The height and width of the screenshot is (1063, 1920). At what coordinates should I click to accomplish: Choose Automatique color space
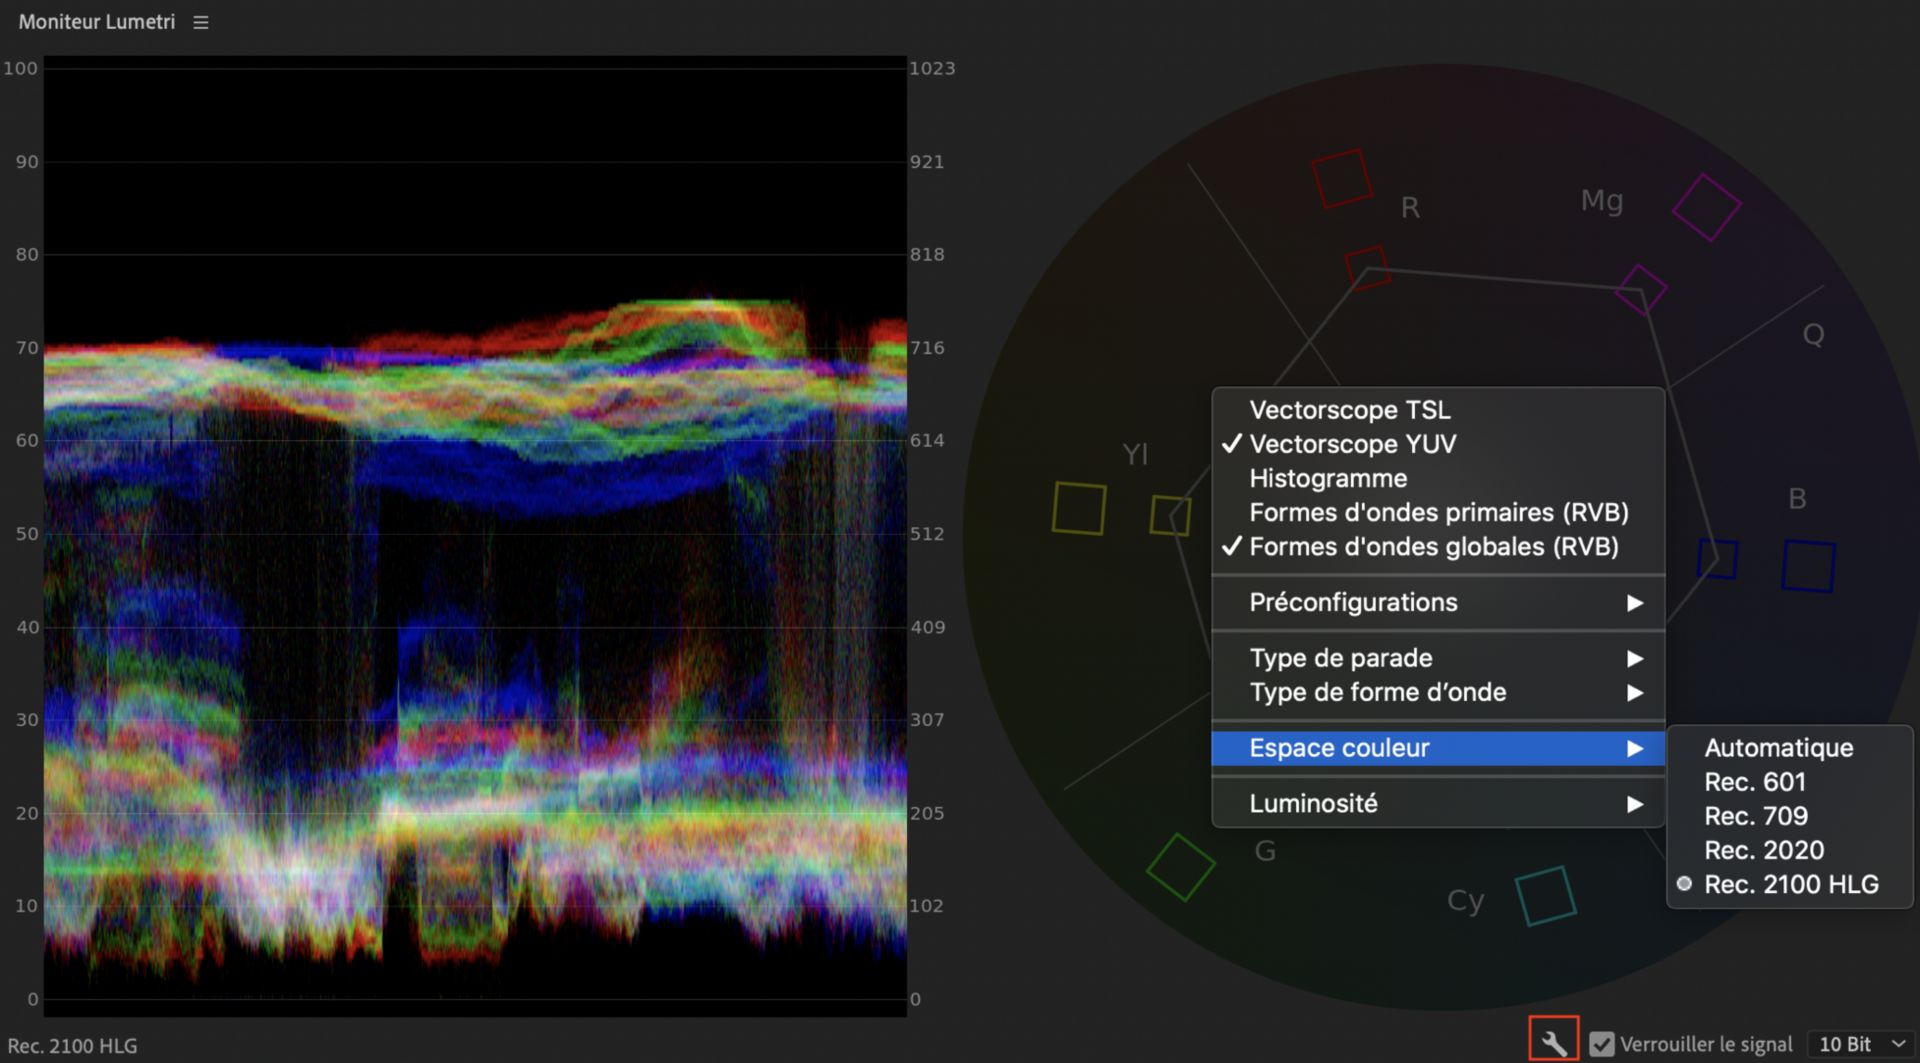1778,748
